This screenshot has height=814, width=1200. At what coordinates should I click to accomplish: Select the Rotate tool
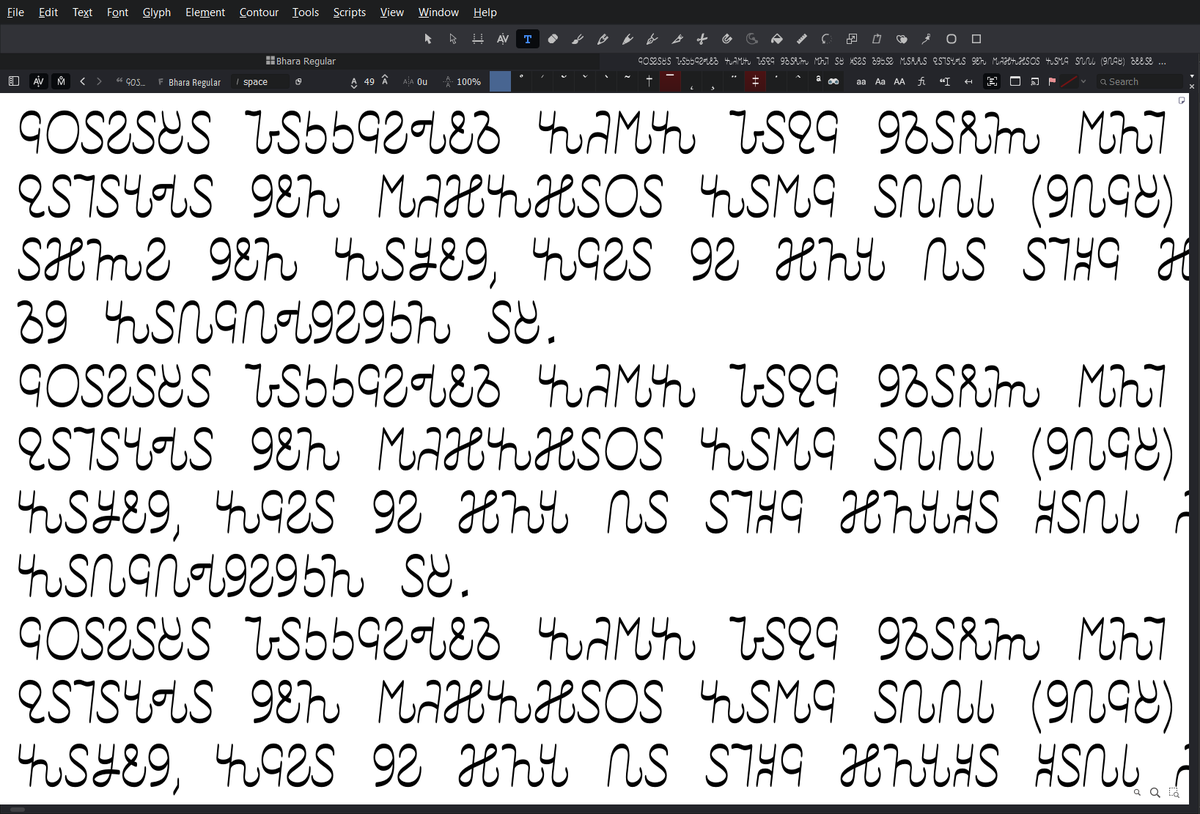click(826, 39)
